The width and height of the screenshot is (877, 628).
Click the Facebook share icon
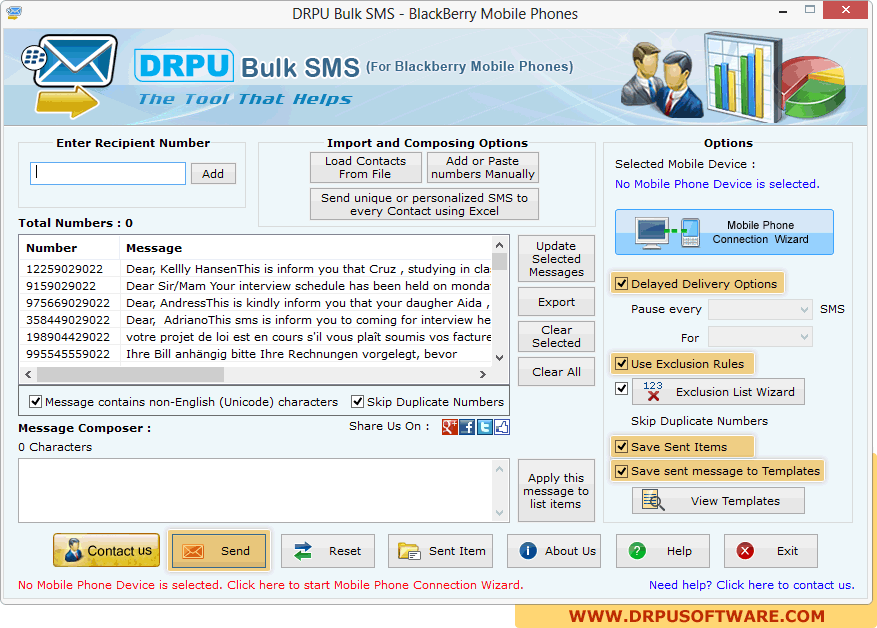467,427
